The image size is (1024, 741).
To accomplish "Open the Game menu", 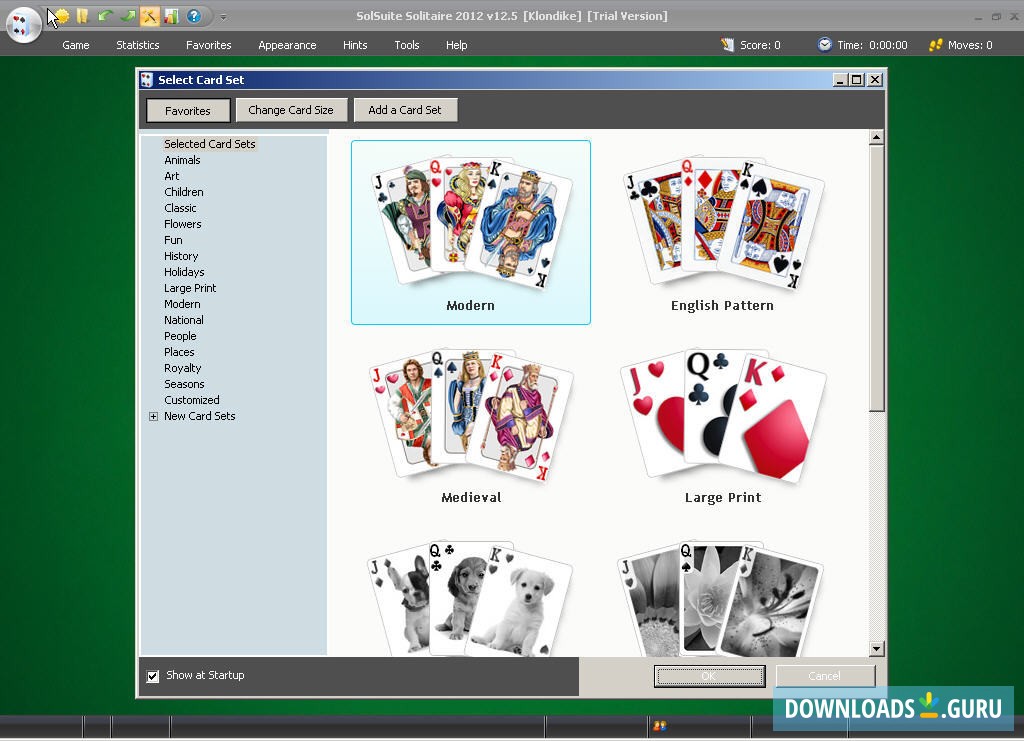I will point(76,45).
